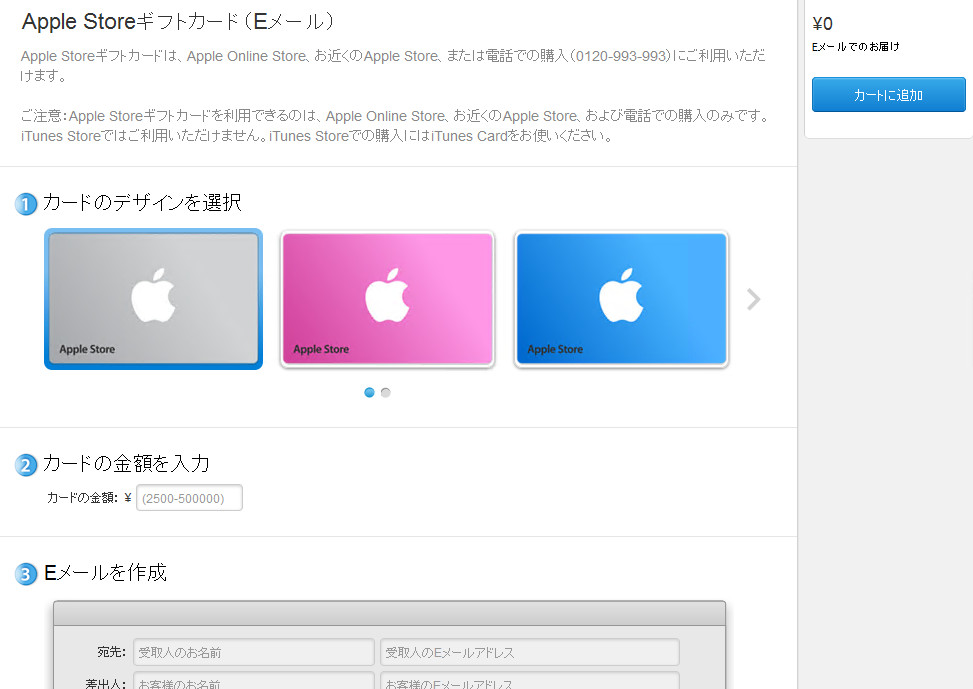Click the ¥0 price text

(x=822, y=24)
